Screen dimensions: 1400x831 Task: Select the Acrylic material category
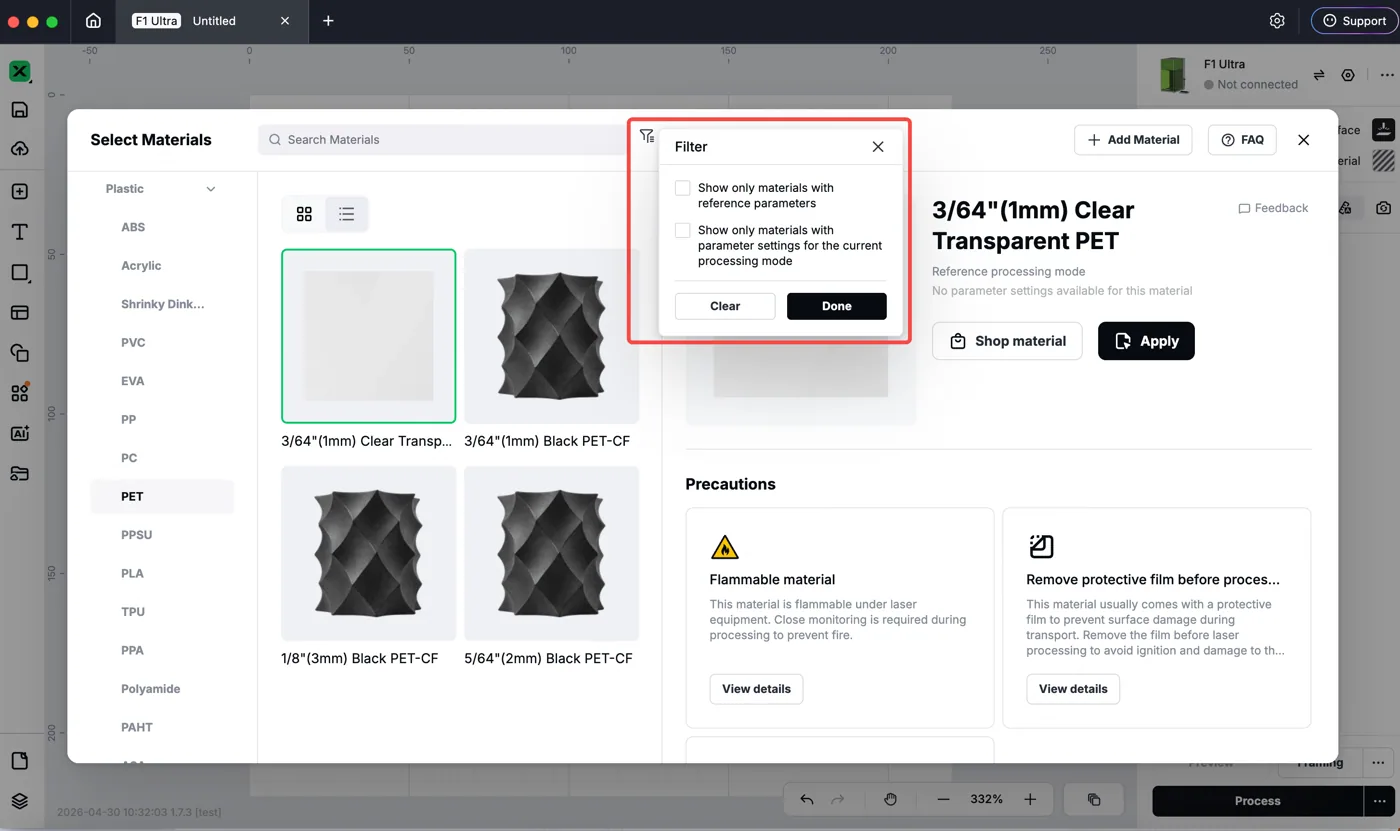coord(141,266)
